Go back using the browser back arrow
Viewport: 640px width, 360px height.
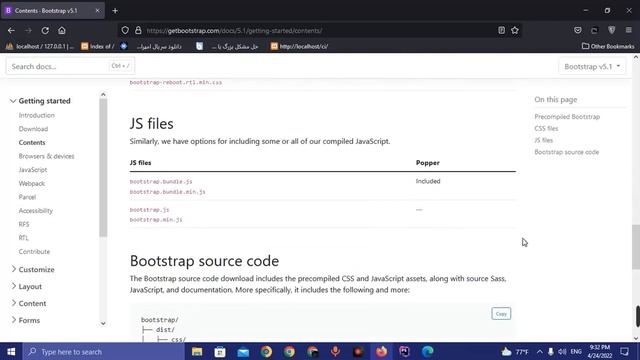point(11,31)
